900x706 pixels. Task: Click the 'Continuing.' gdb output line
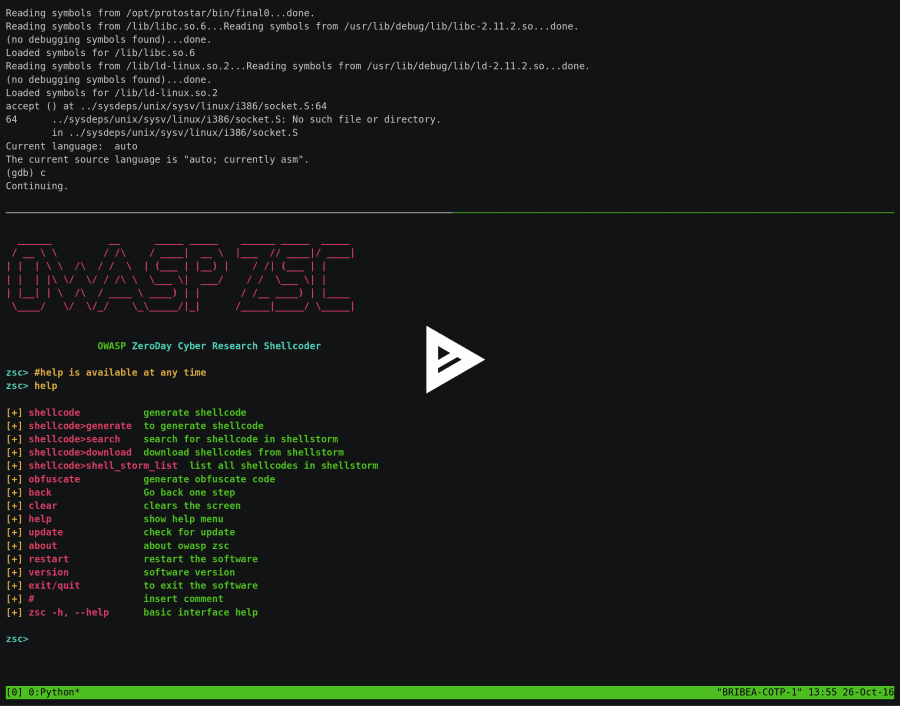[37, 186]
